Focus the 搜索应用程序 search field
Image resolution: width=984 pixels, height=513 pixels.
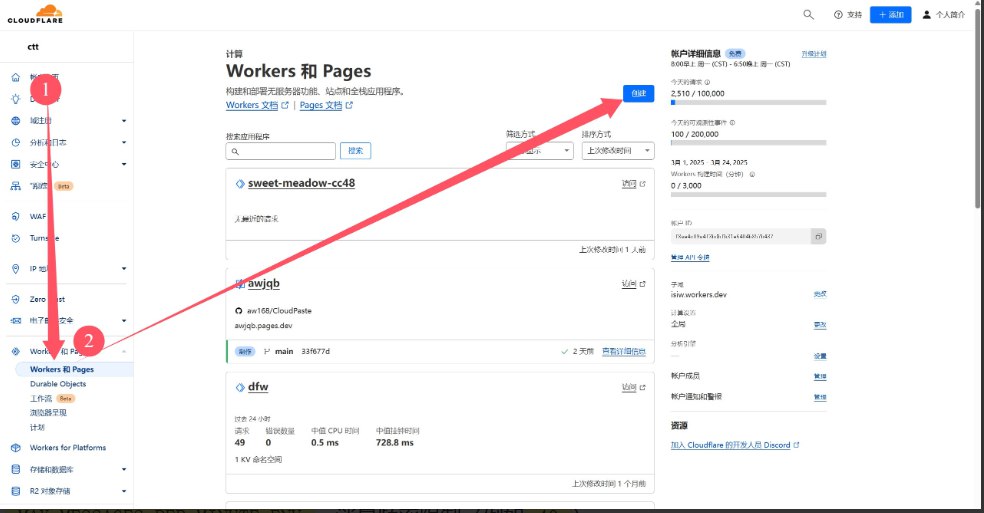(281, 151)
